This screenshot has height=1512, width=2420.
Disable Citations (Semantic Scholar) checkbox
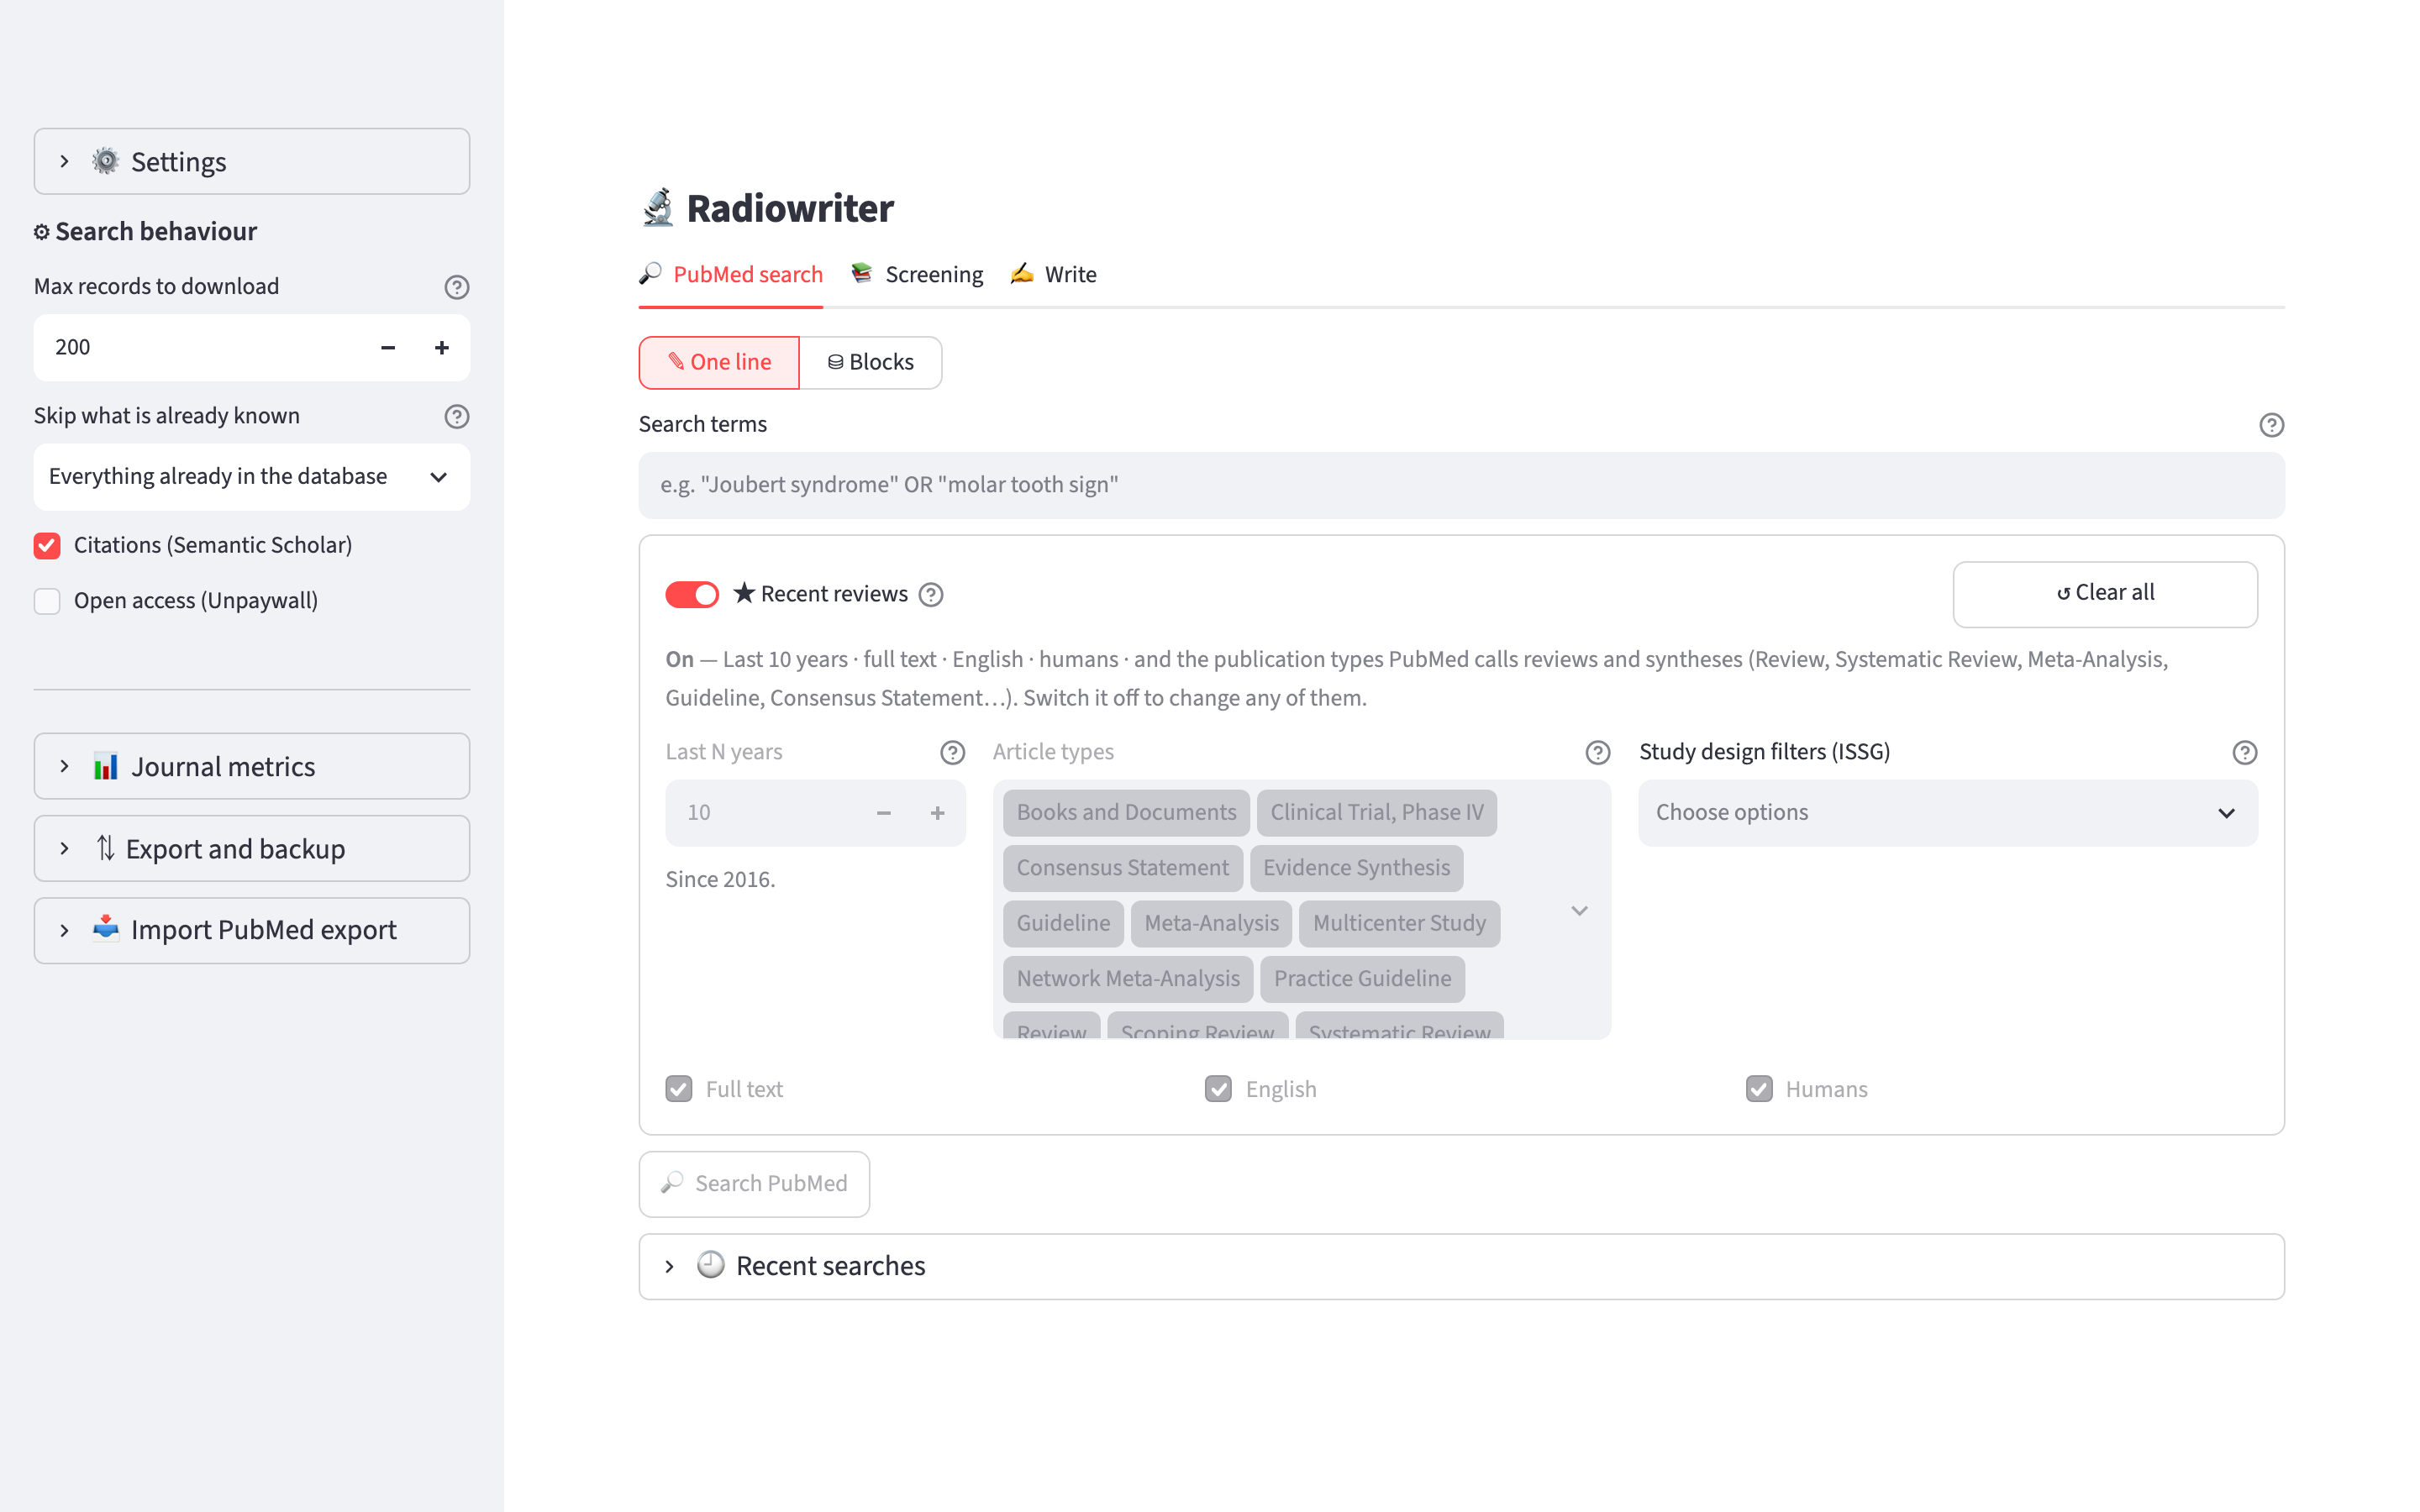(x=47, y=545)
